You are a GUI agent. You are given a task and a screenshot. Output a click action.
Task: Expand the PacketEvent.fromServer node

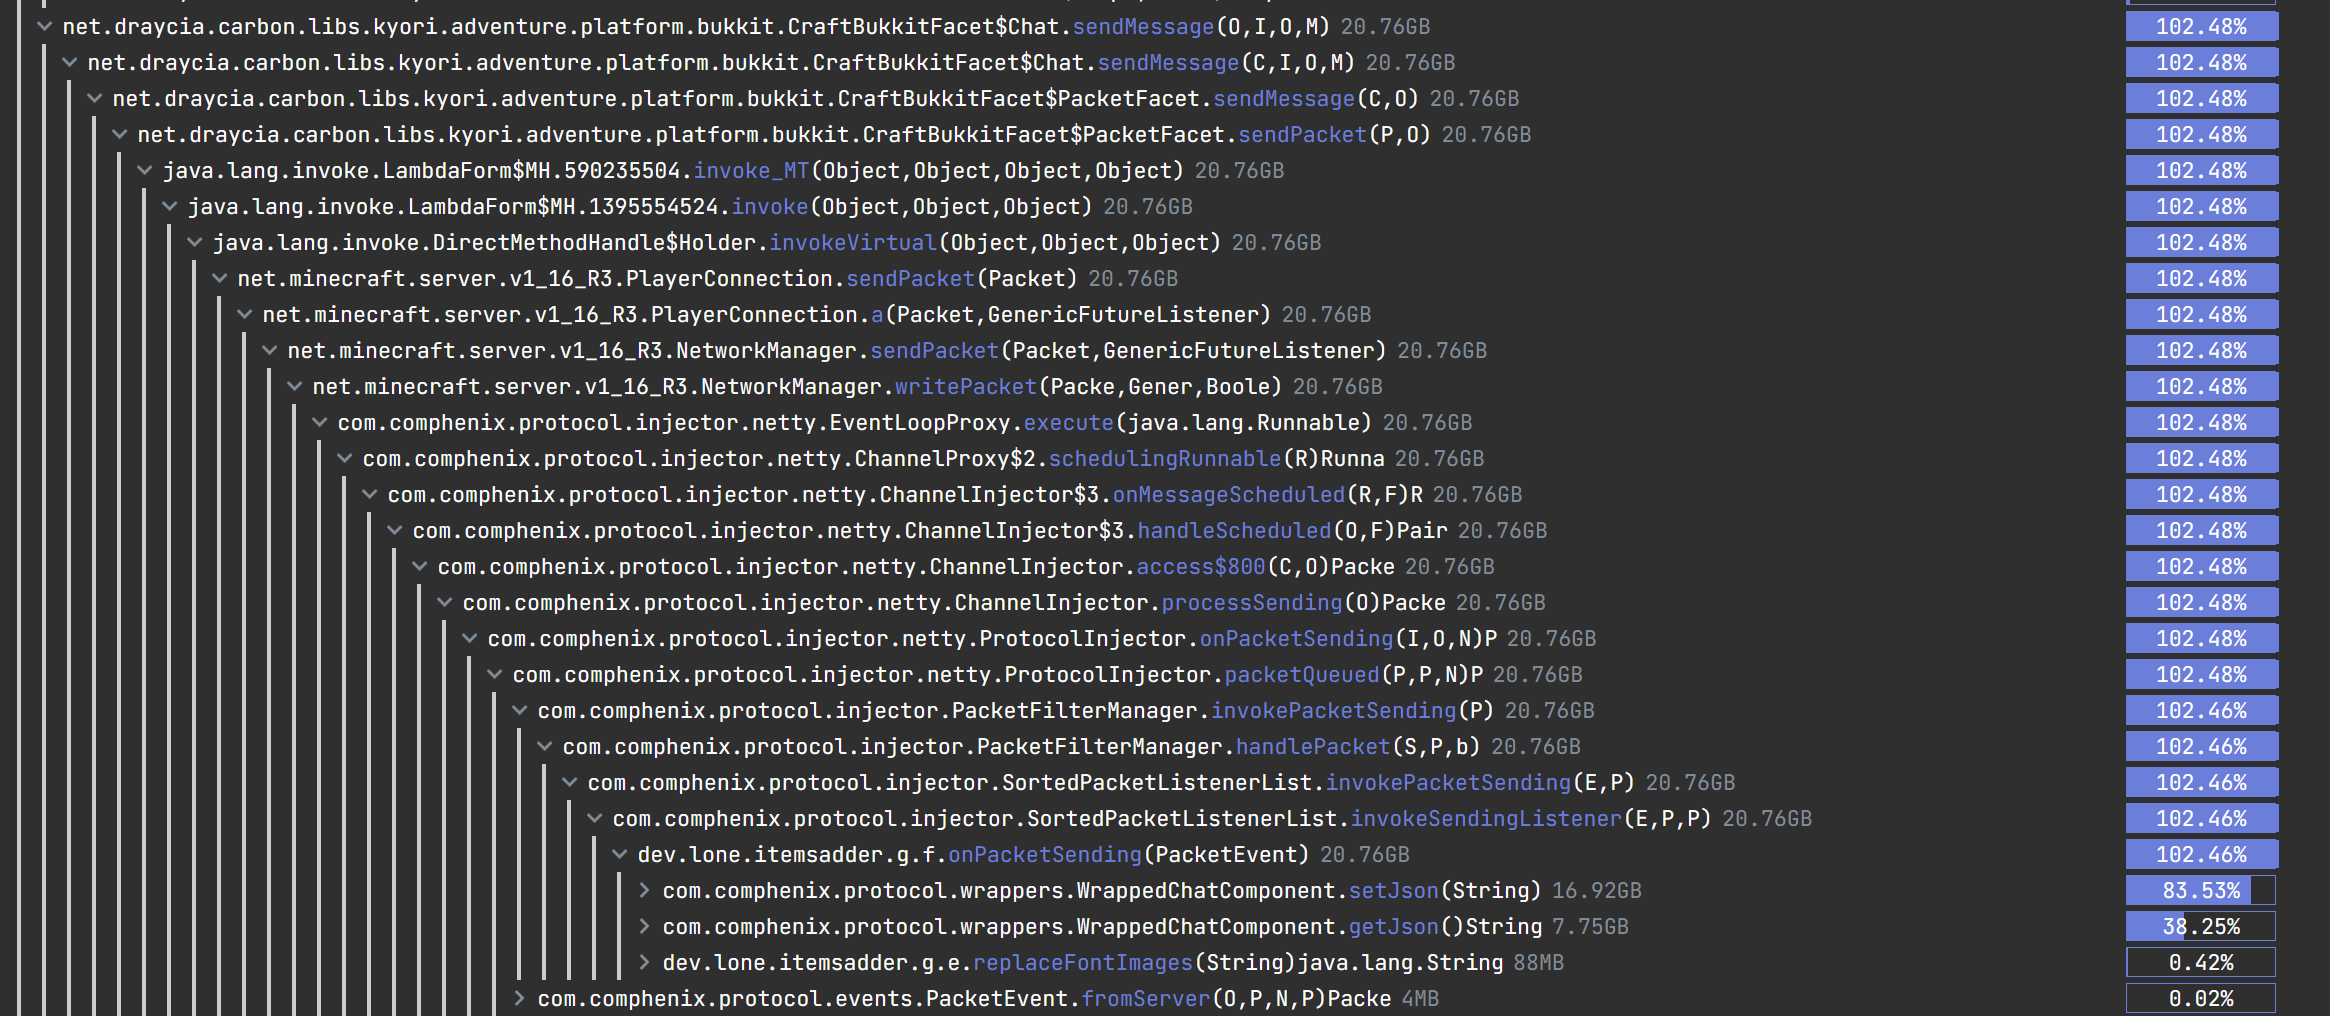(518, 998)
